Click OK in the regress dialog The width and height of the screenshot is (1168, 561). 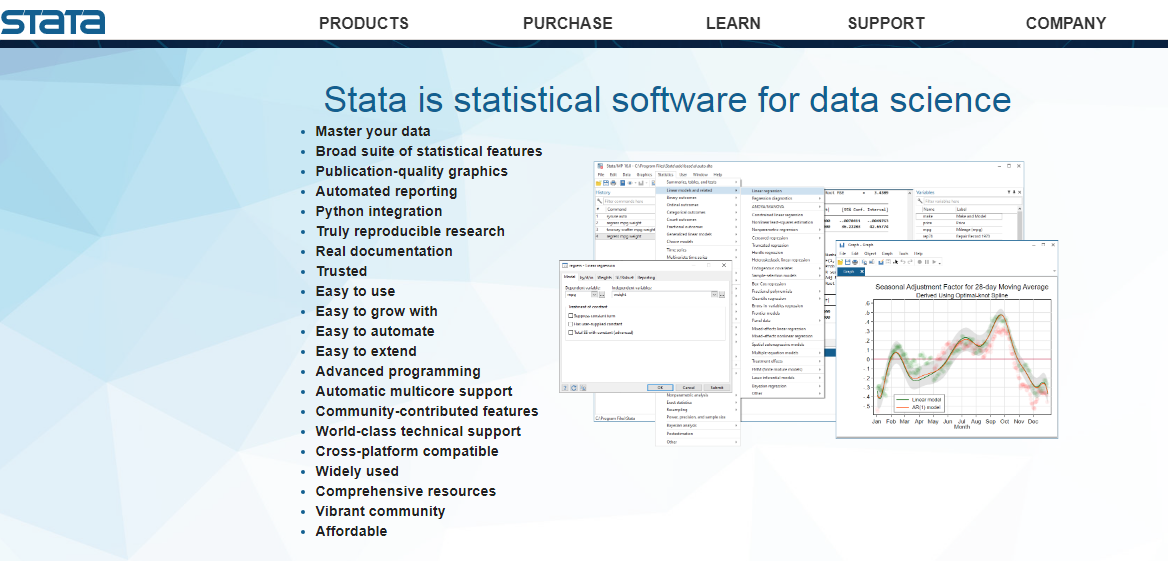pyautogui.click(x=660, y=387)
